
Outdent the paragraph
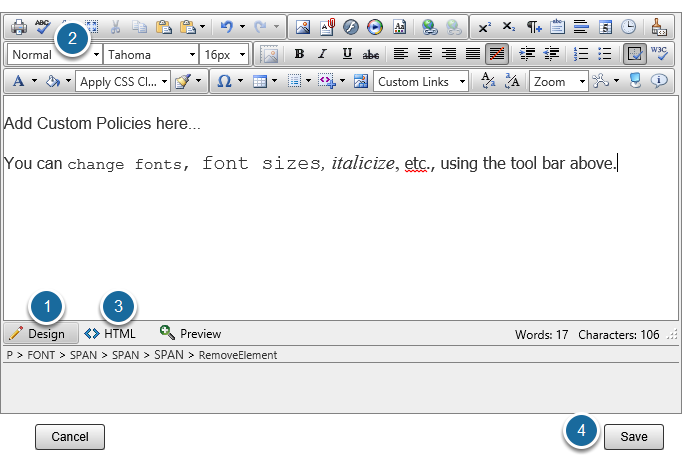pyautogui.click(x=551, y=54)
